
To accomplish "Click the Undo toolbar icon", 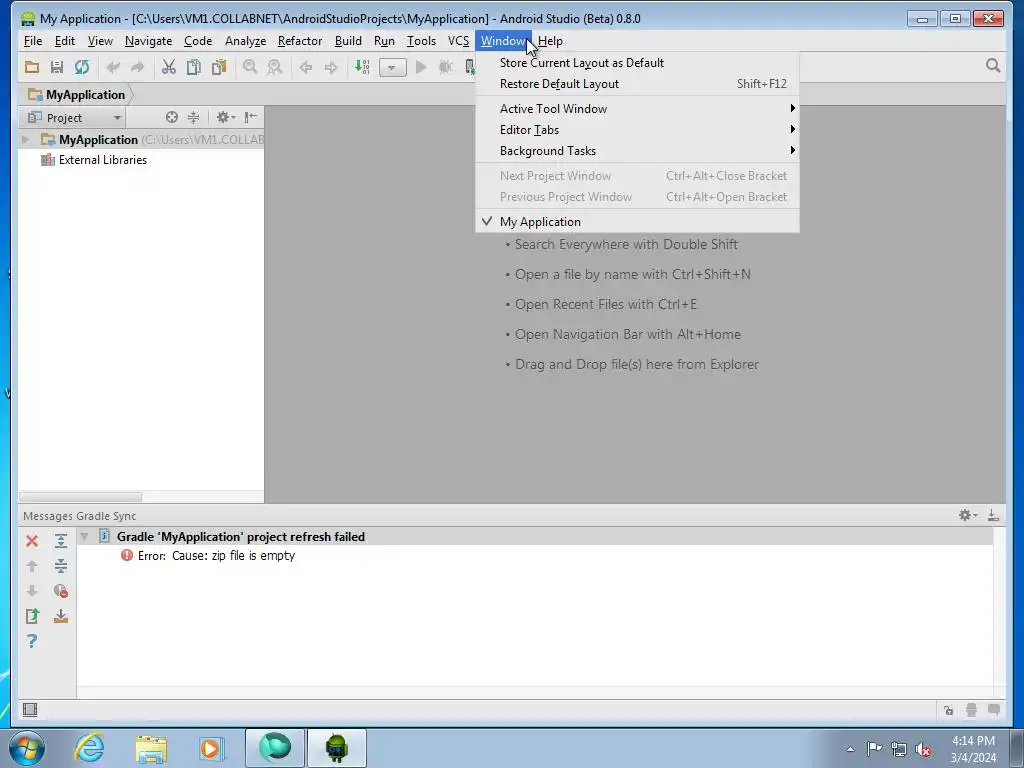I will click(113, 67).
